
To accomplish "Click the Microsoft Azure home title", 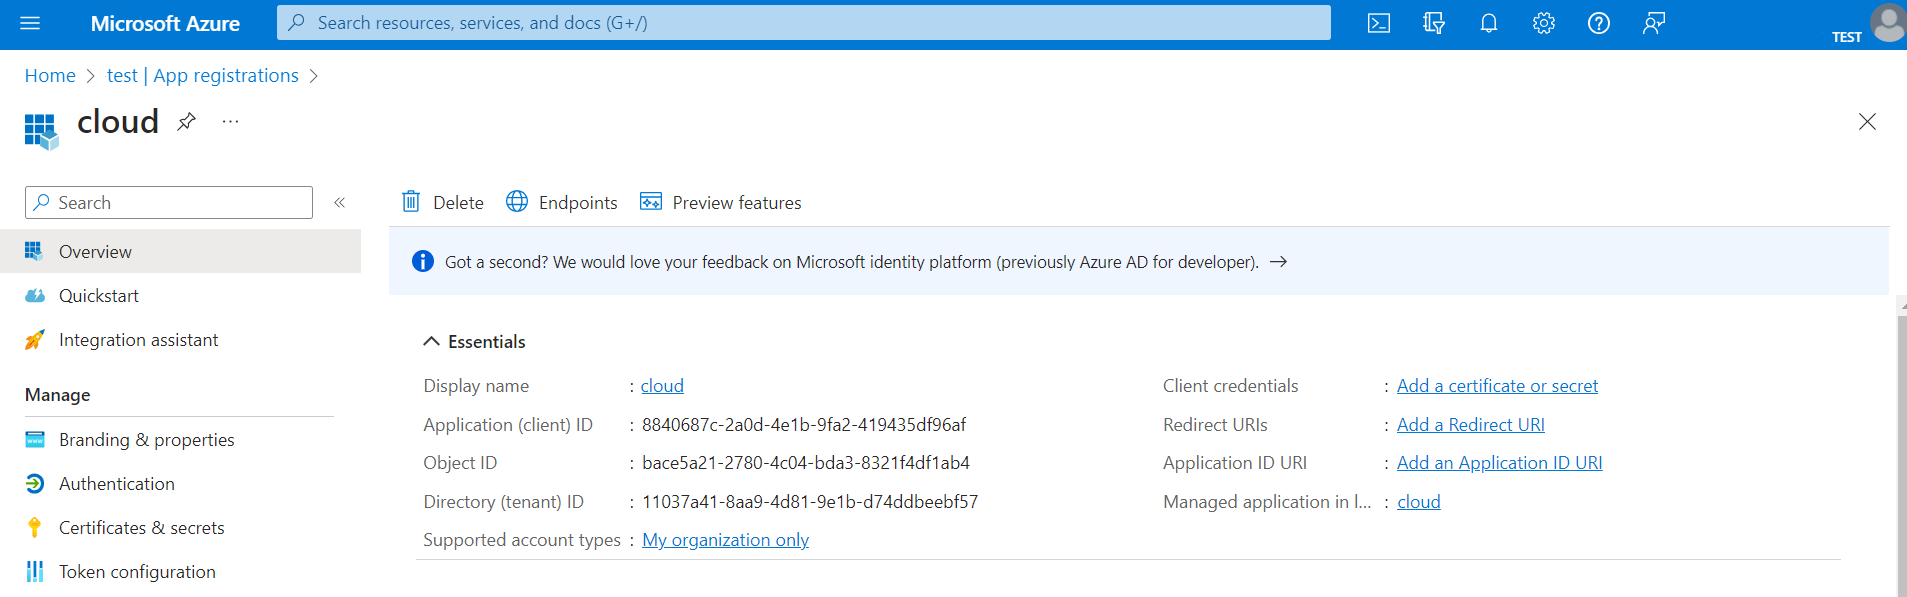I will [x=165, y=23].
